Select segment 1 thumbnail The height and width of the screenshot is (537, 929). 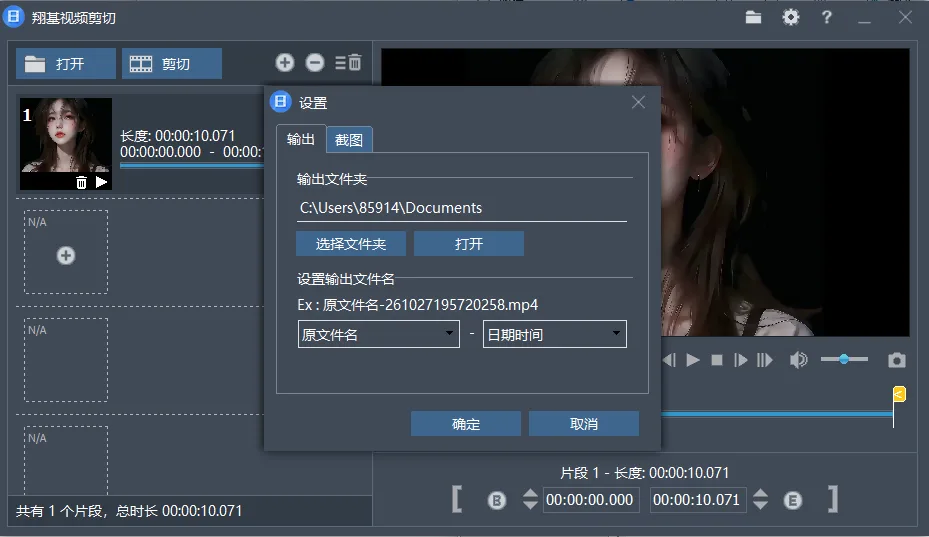(66, 143)
